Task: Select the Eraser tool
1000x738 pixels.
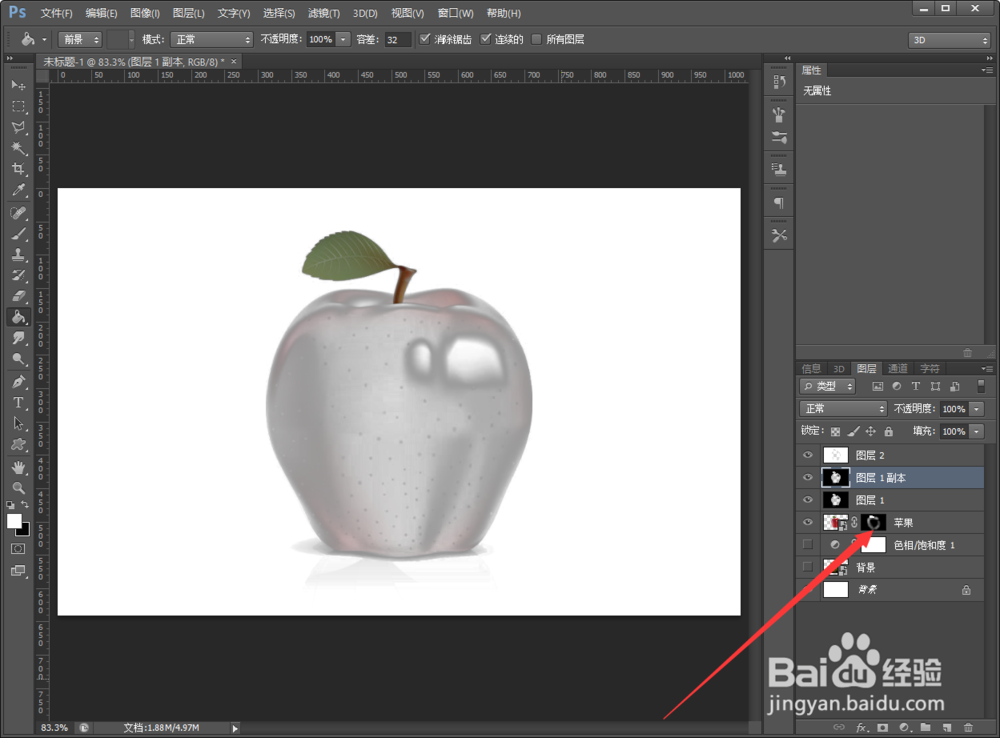Action: [x=18, y=296]
